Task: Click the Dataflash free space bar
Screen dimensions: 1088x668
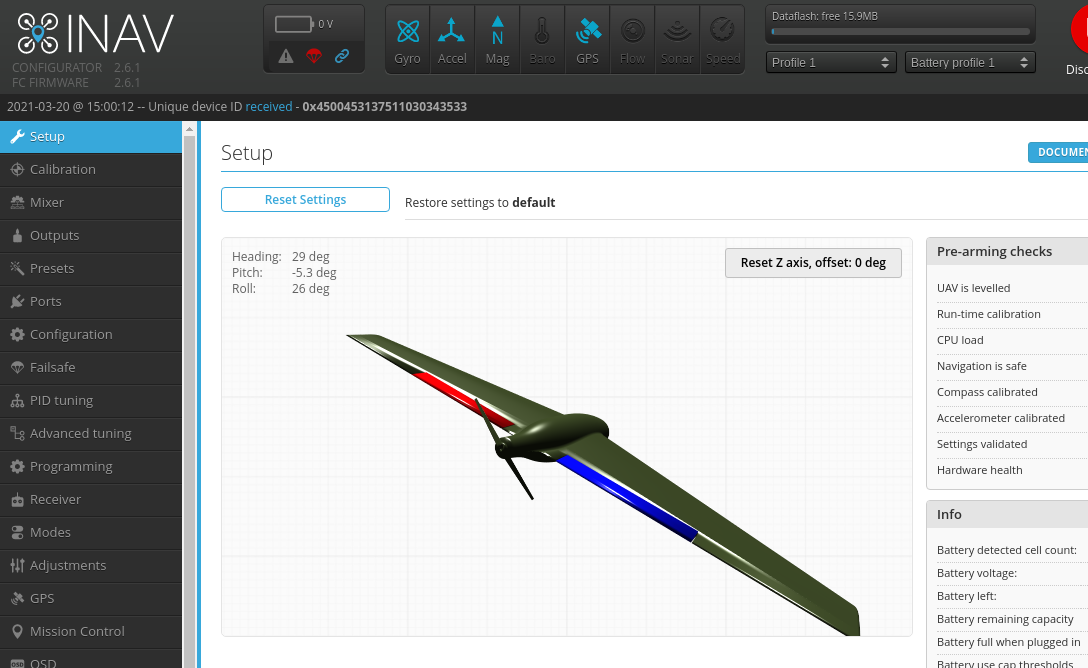Action: click(x=901, y=31)
